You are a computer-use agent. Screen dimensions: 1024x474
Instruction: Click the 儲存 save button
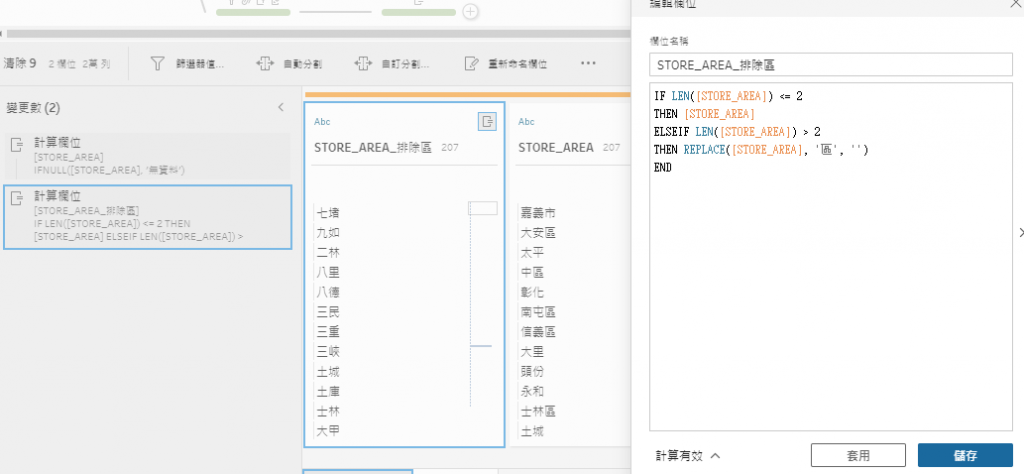pos(965,456)
